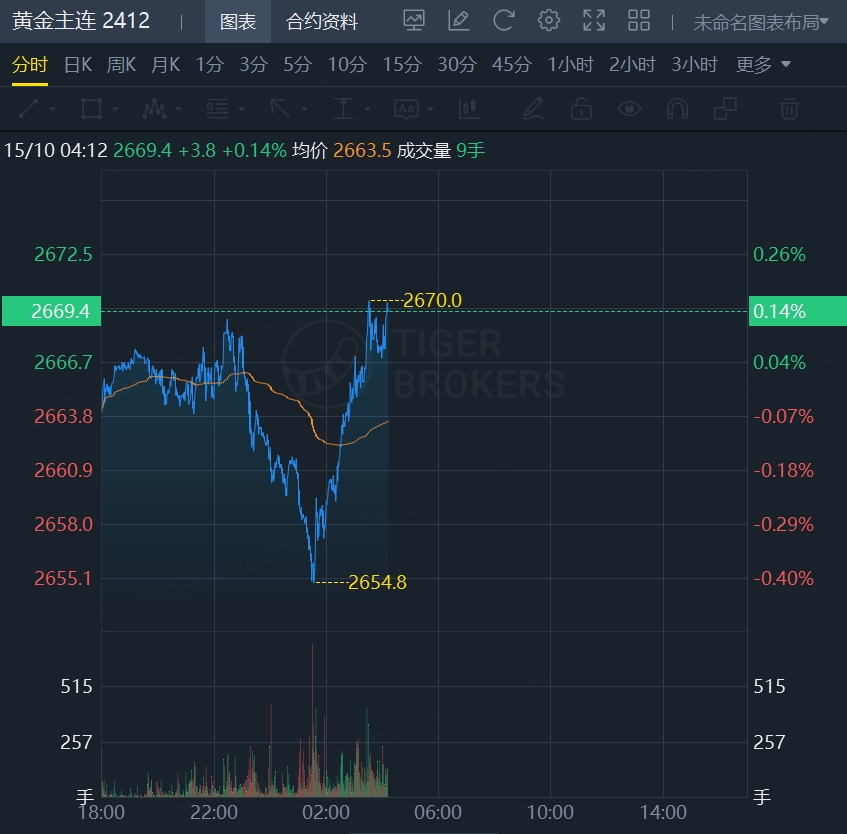This screenshot has width=847, height=834.
Task: Click the refresh chart icon
Action: click(503, 21)
